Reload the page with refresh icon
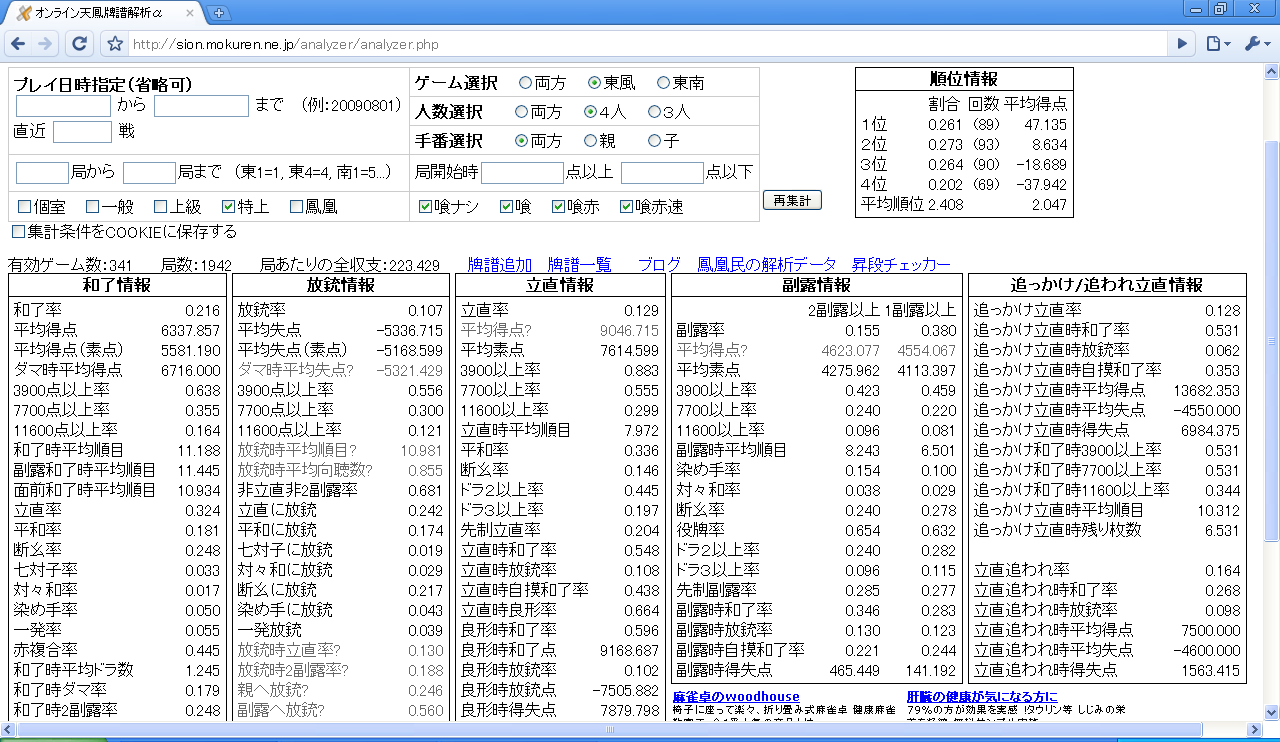 point(80,44)
